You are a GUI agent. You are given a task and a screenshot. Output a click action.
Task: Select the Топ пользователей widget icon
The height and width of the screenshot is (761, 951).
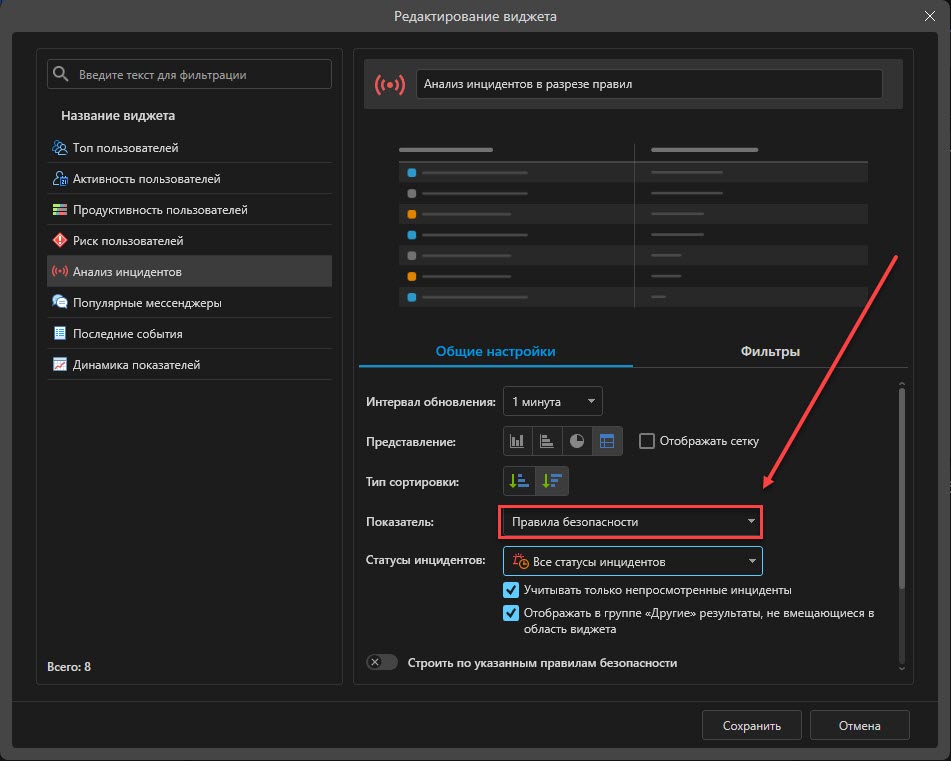pyautogui.click(x=59, y=147)
